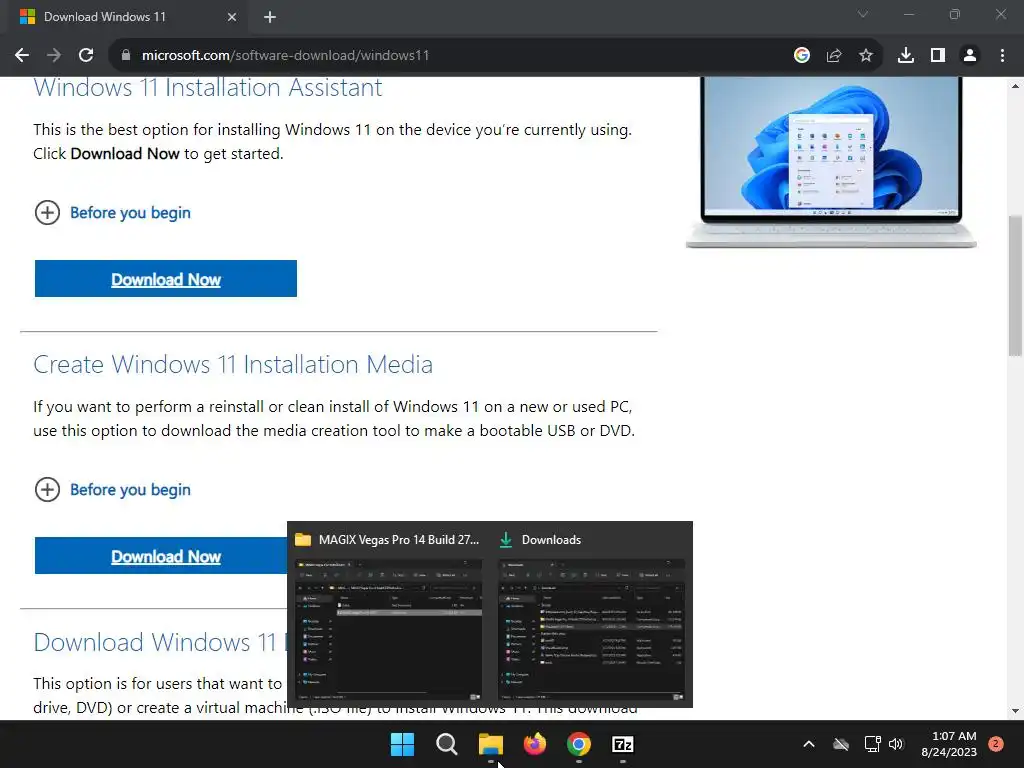Screen dimensions: 1024x768
Task: Open the clock showing 1:07 AM
Action: tap(949, 744)
